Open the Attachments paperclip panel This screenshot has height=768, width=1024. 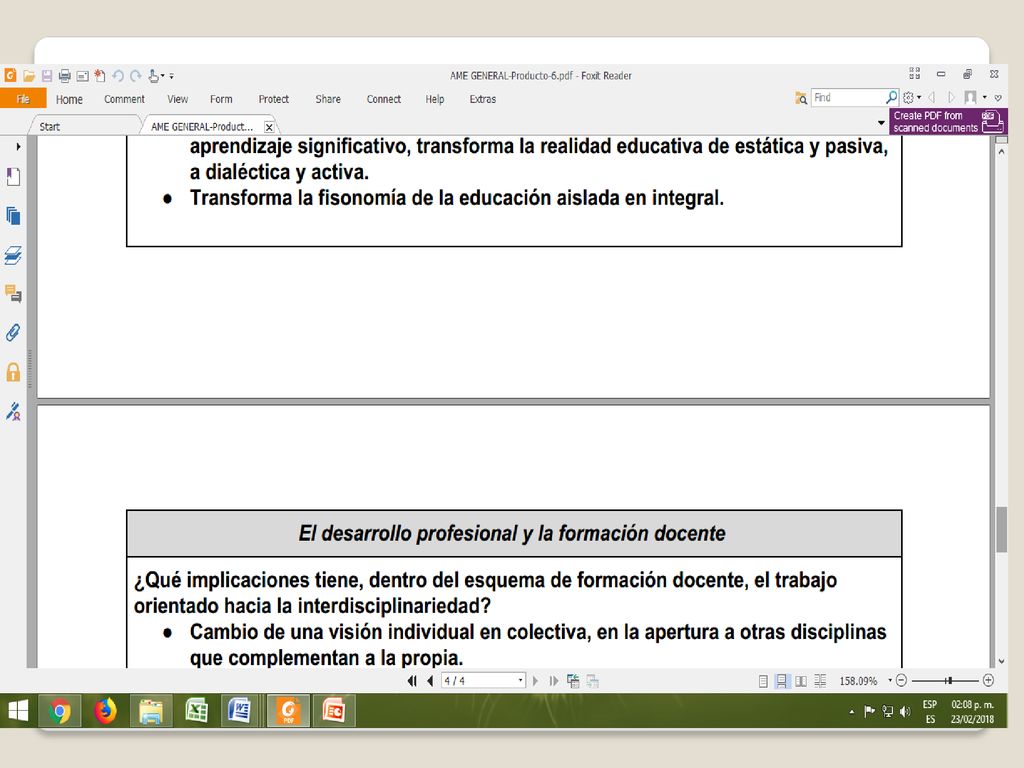tap(13, 333)
